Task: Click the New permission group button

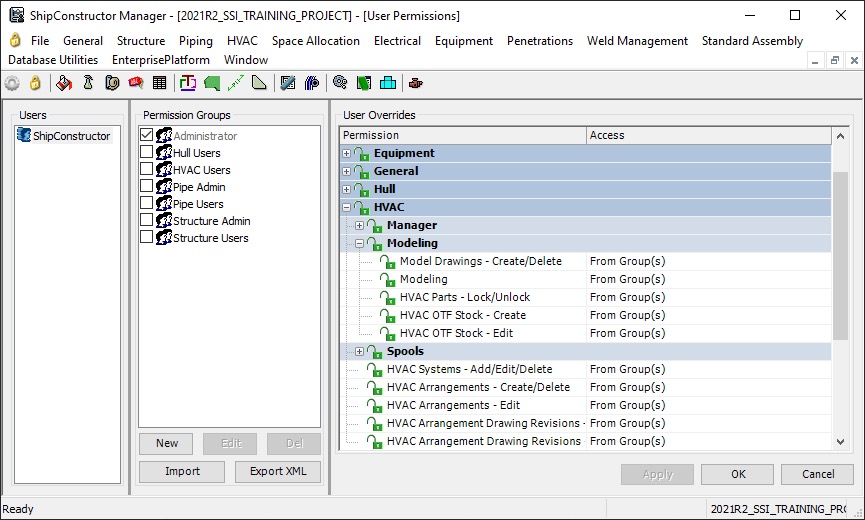Action: [166, 443]
